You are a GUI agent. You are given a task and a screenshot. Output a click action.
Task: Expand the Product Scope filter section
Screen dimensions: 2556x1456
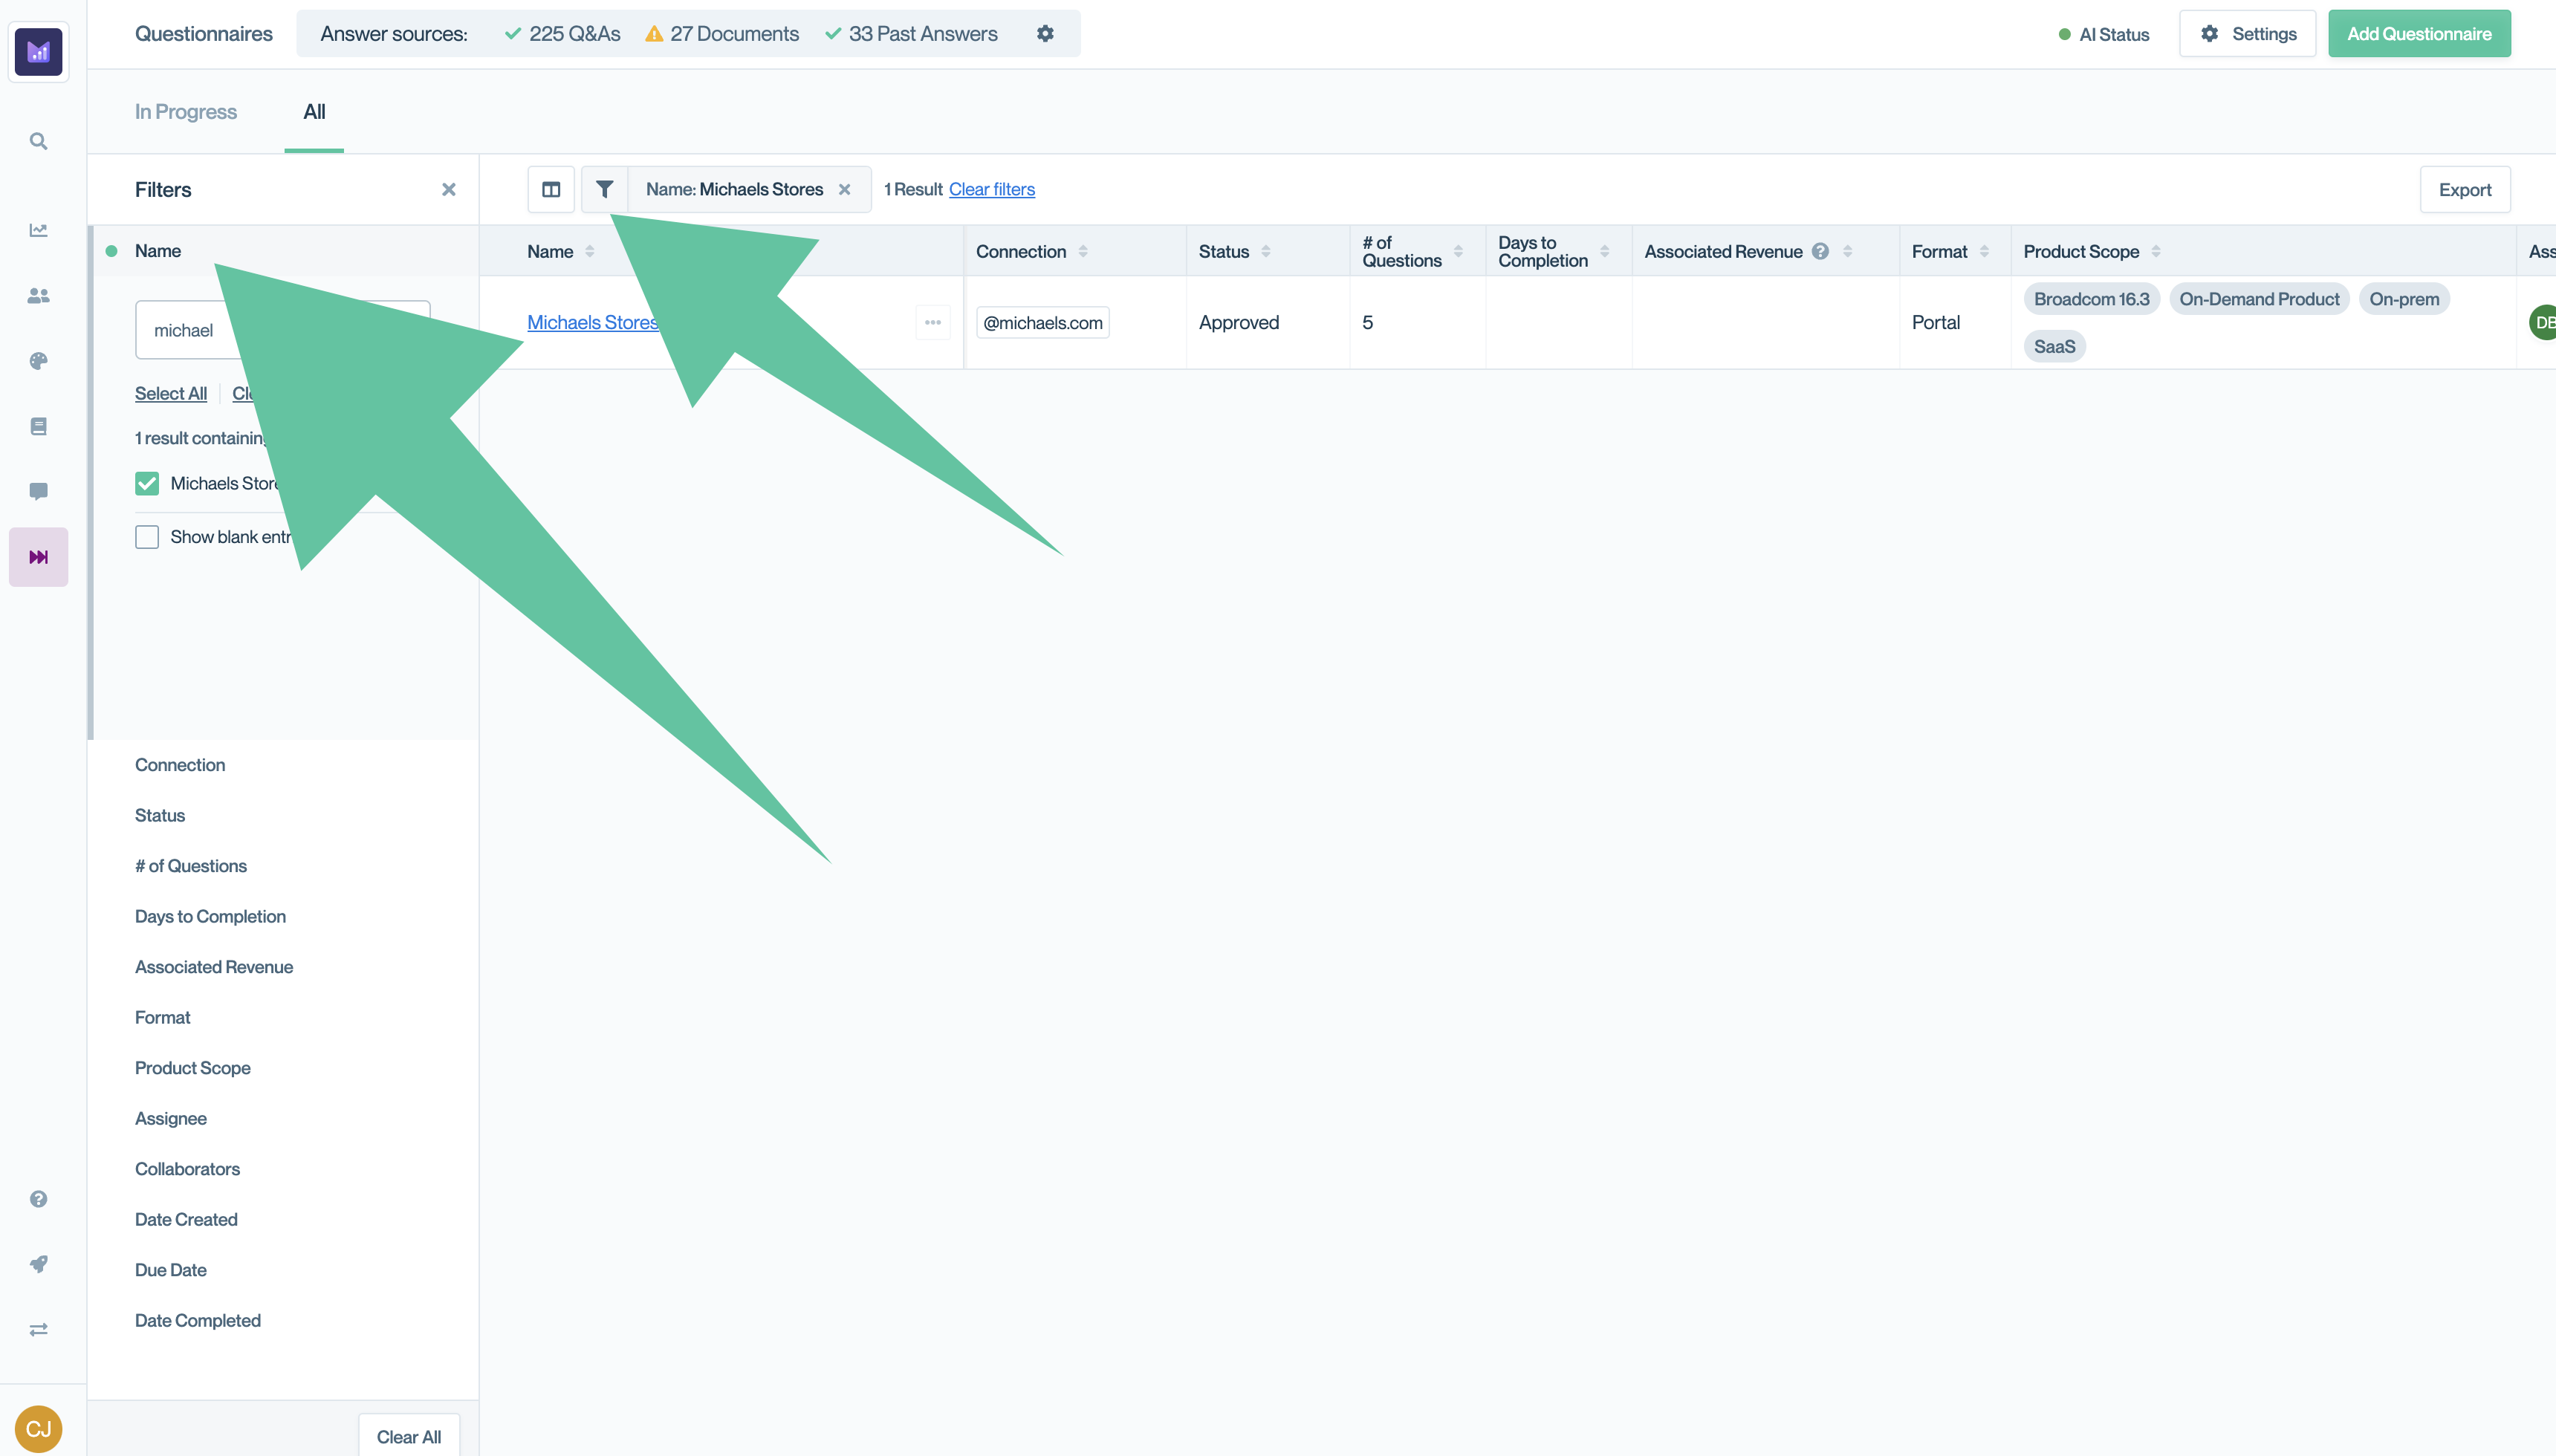tap(192, 1067)
